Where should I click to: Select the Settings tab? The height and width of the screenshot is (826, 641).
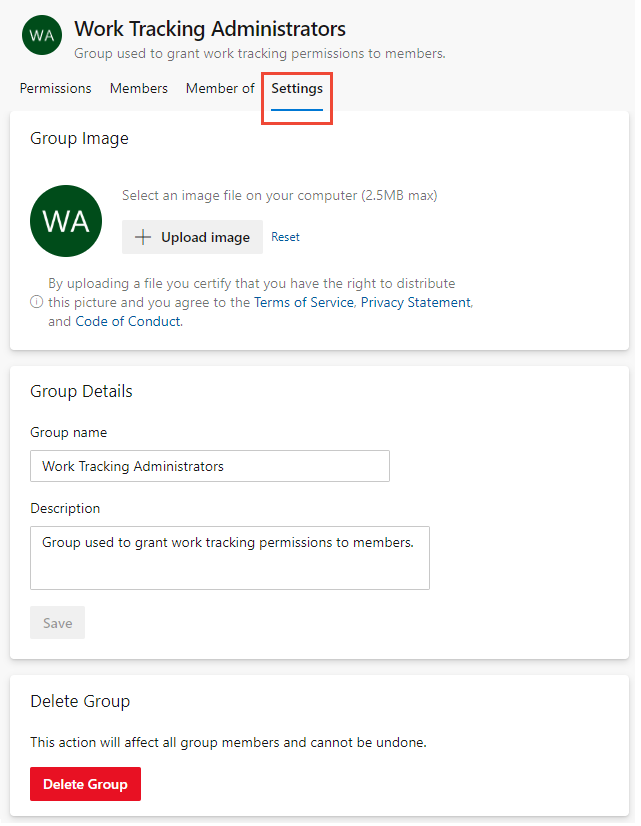(x=296, y=88)
